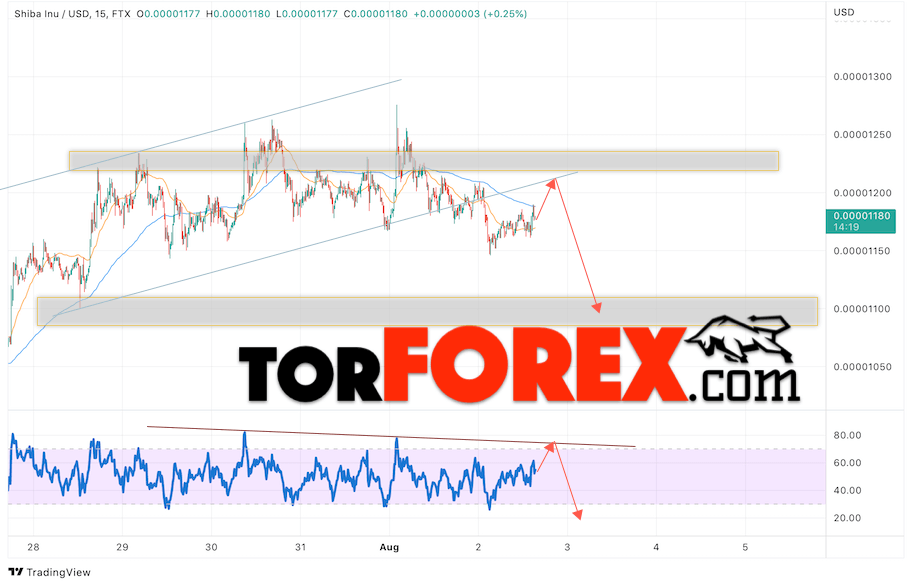This screenshot has width=912, height=586.
Task: Click the date label 2 on the time axis
Action: (x=478, y=547)
